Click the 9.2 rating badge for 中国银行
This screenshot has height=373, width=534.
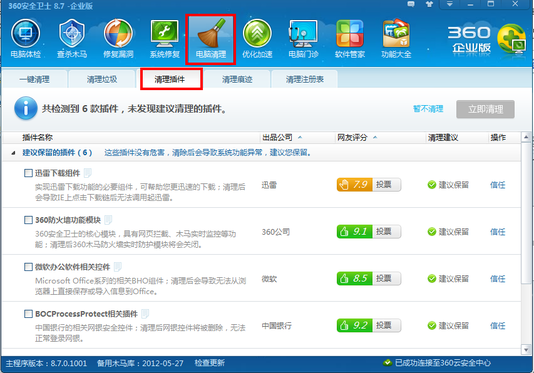355,325
